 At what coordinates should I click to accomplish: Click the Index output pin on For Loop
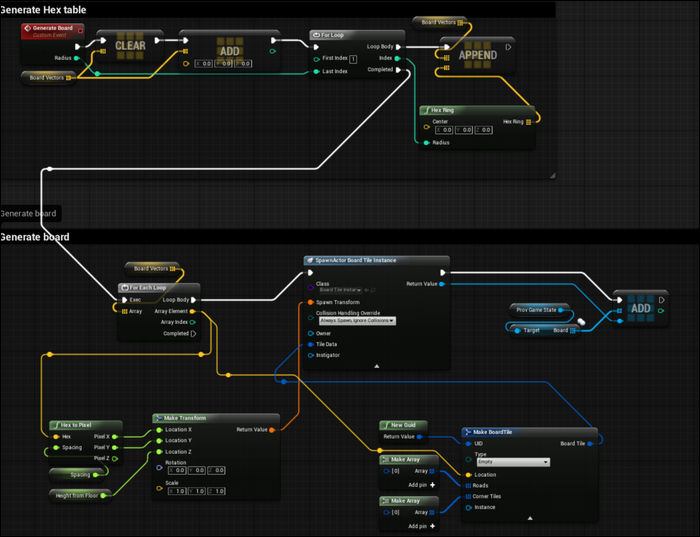(397, 58)
